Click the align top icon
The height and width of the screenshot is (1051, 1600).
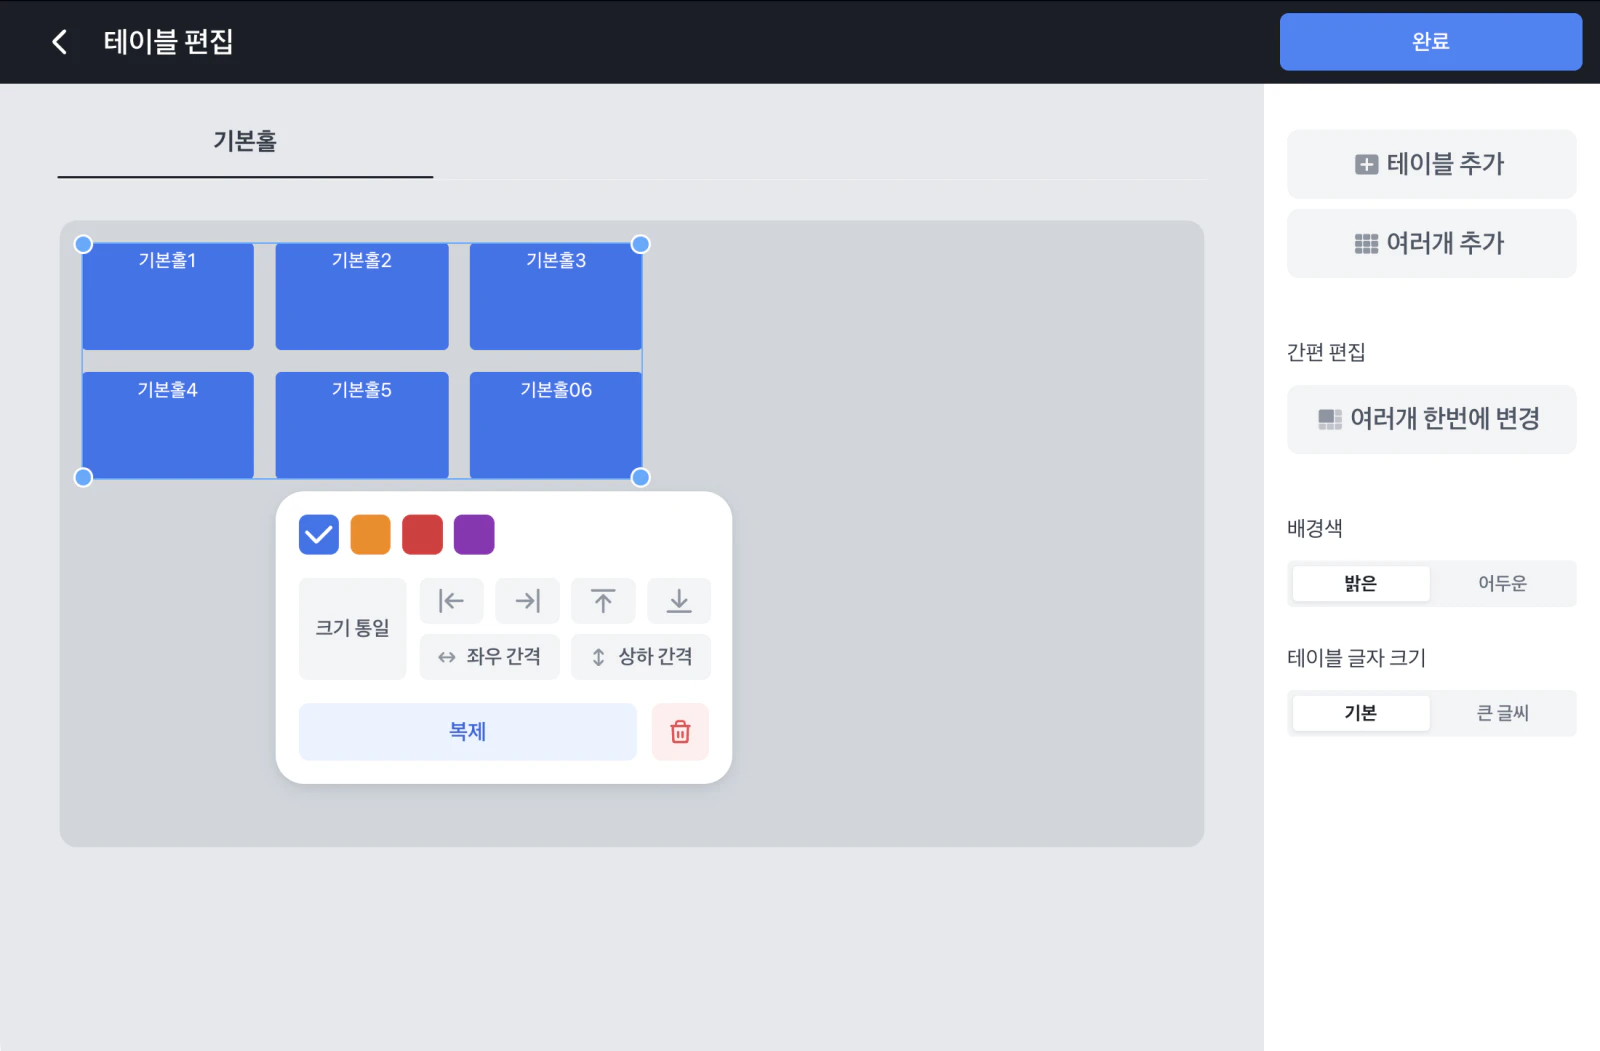603,601
